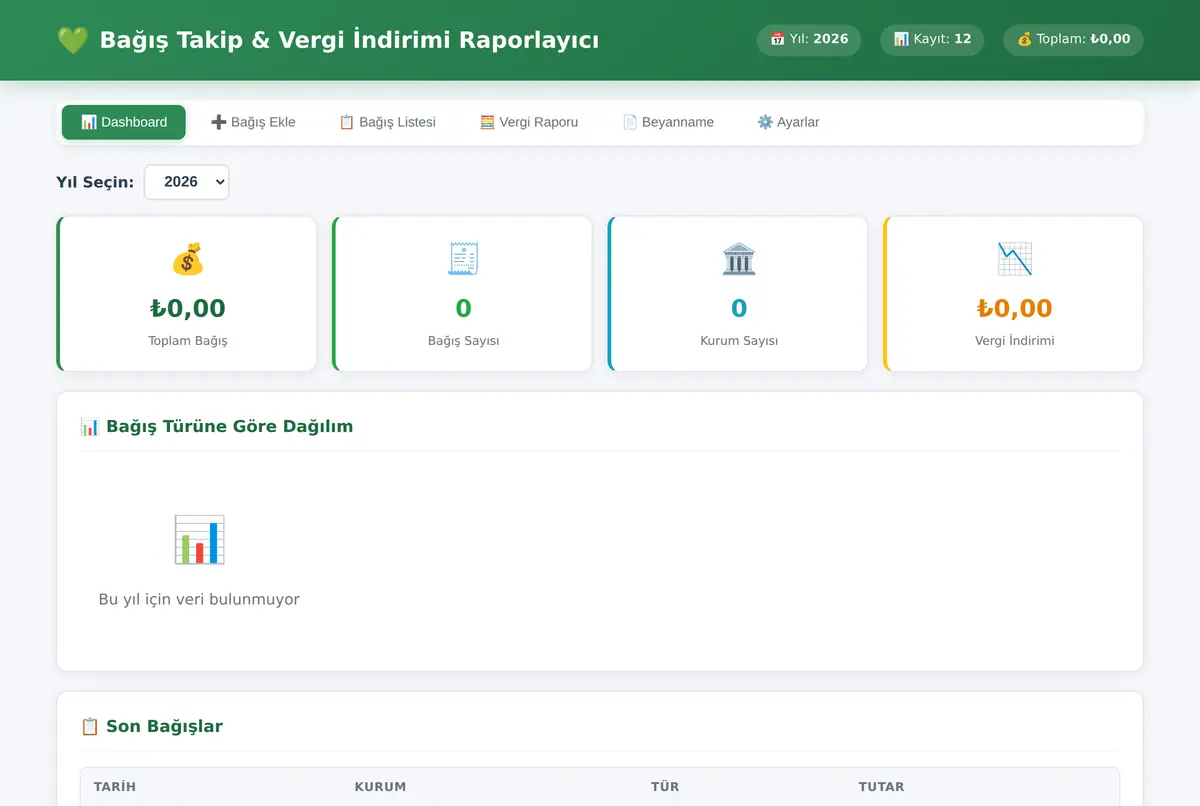The image size is (1200, 806).
Task: Switch to the Dashboard tab
Action: (124, 122)
